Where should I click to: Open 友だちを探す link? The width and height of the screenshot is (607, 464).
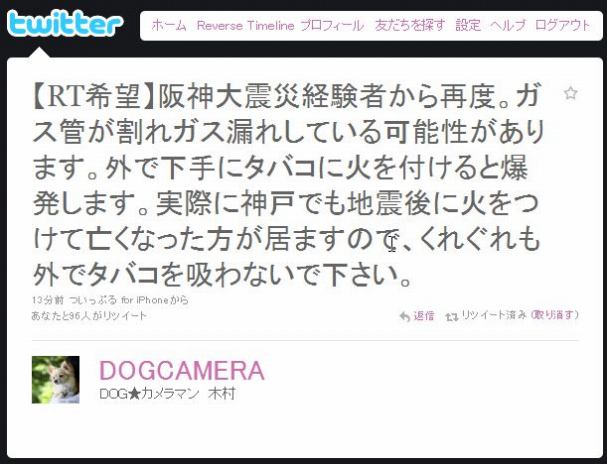pos(410,26)
